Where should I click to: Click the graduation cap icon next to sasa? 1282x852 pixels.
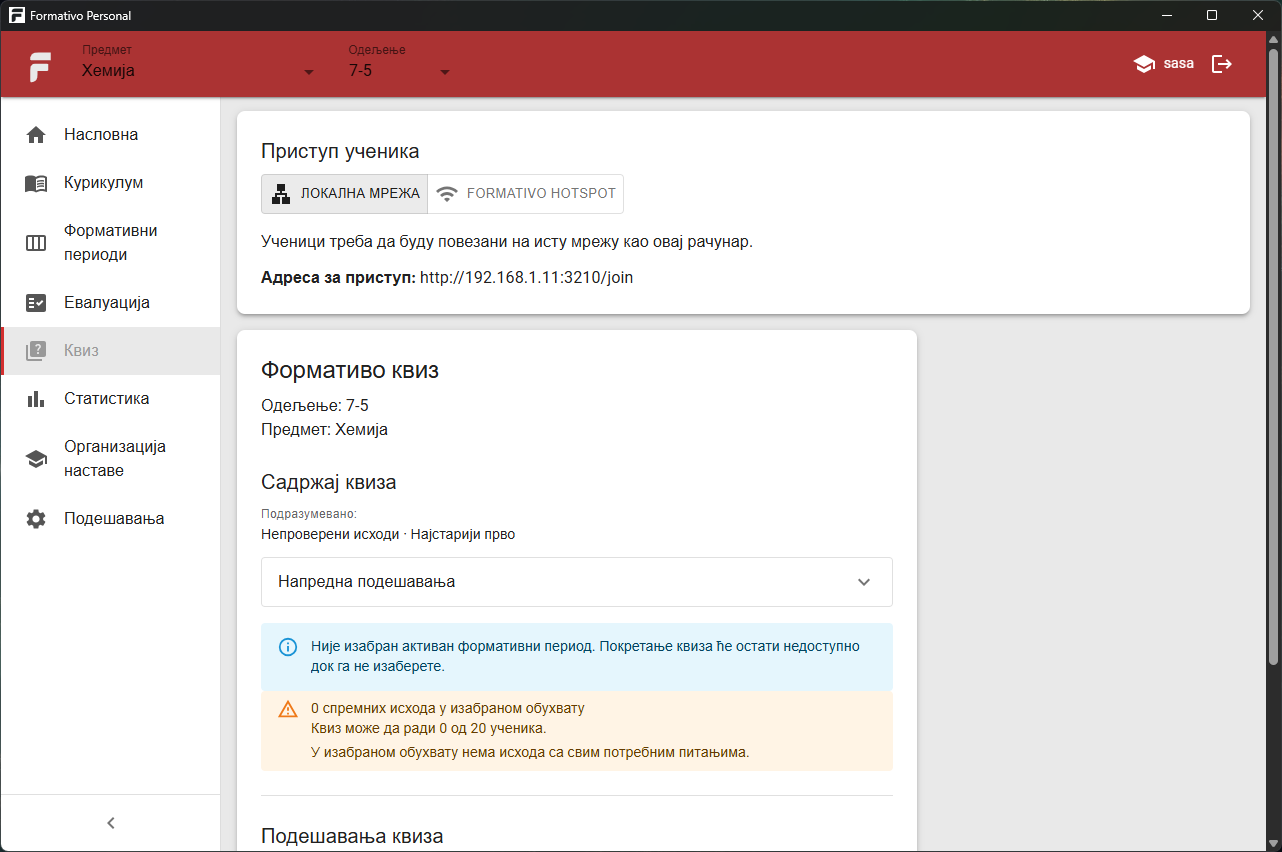coord(1143,64)
